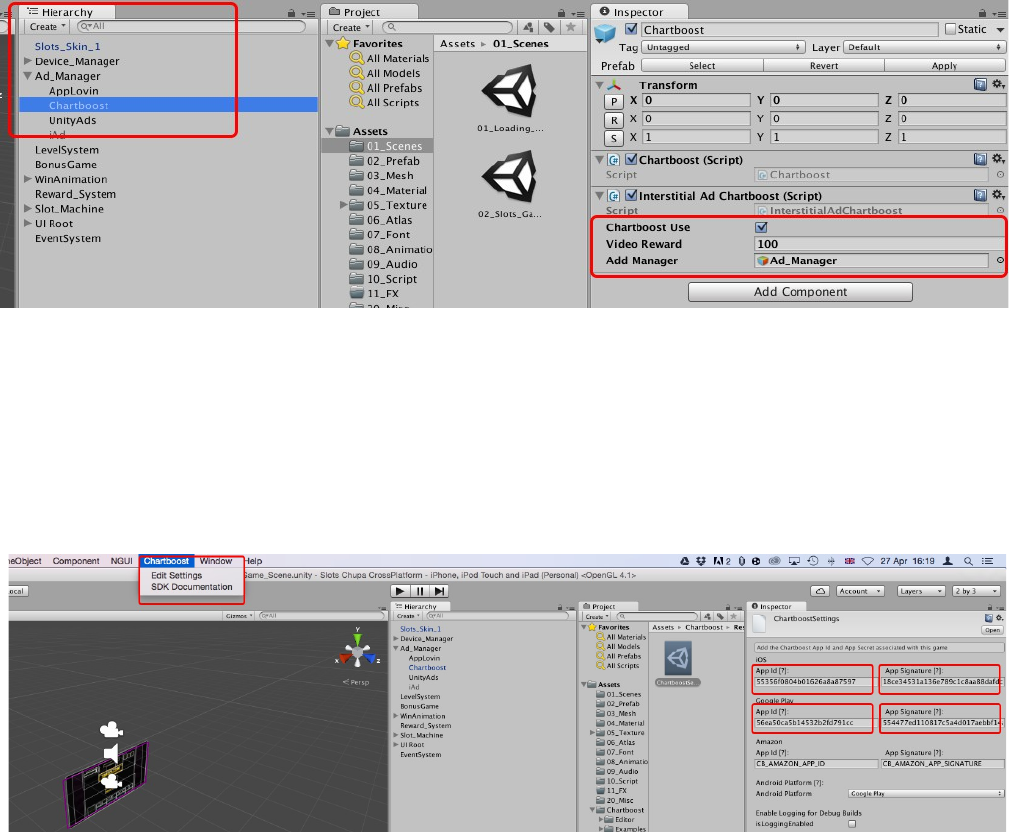The image size is (1009, 832).
Task: Open Transform component gear settings menu
Action: tap(998, 84)
